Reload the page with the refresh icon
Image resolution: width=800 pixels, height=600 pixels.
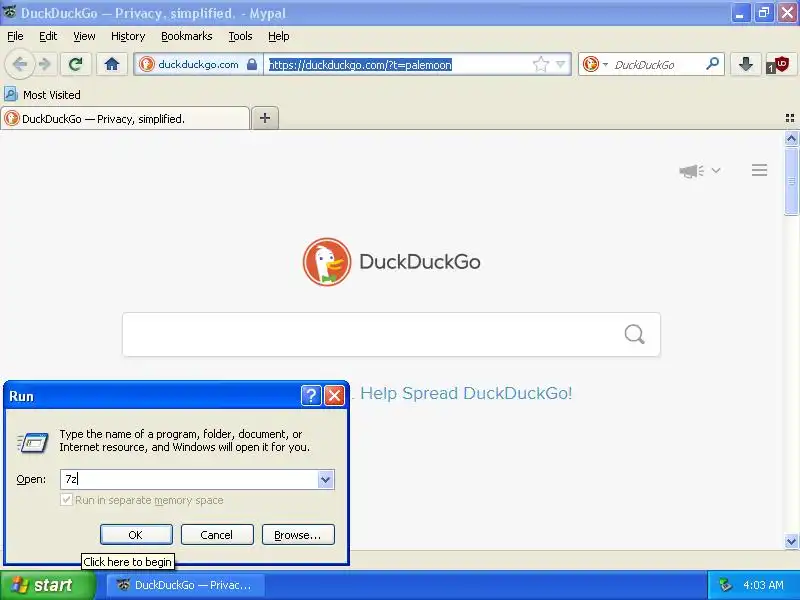pos(76,64)
